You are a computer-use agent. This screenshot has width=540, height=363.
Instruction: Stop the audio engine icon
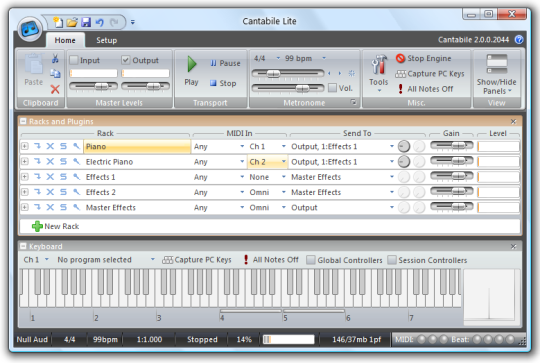[400, 58]
